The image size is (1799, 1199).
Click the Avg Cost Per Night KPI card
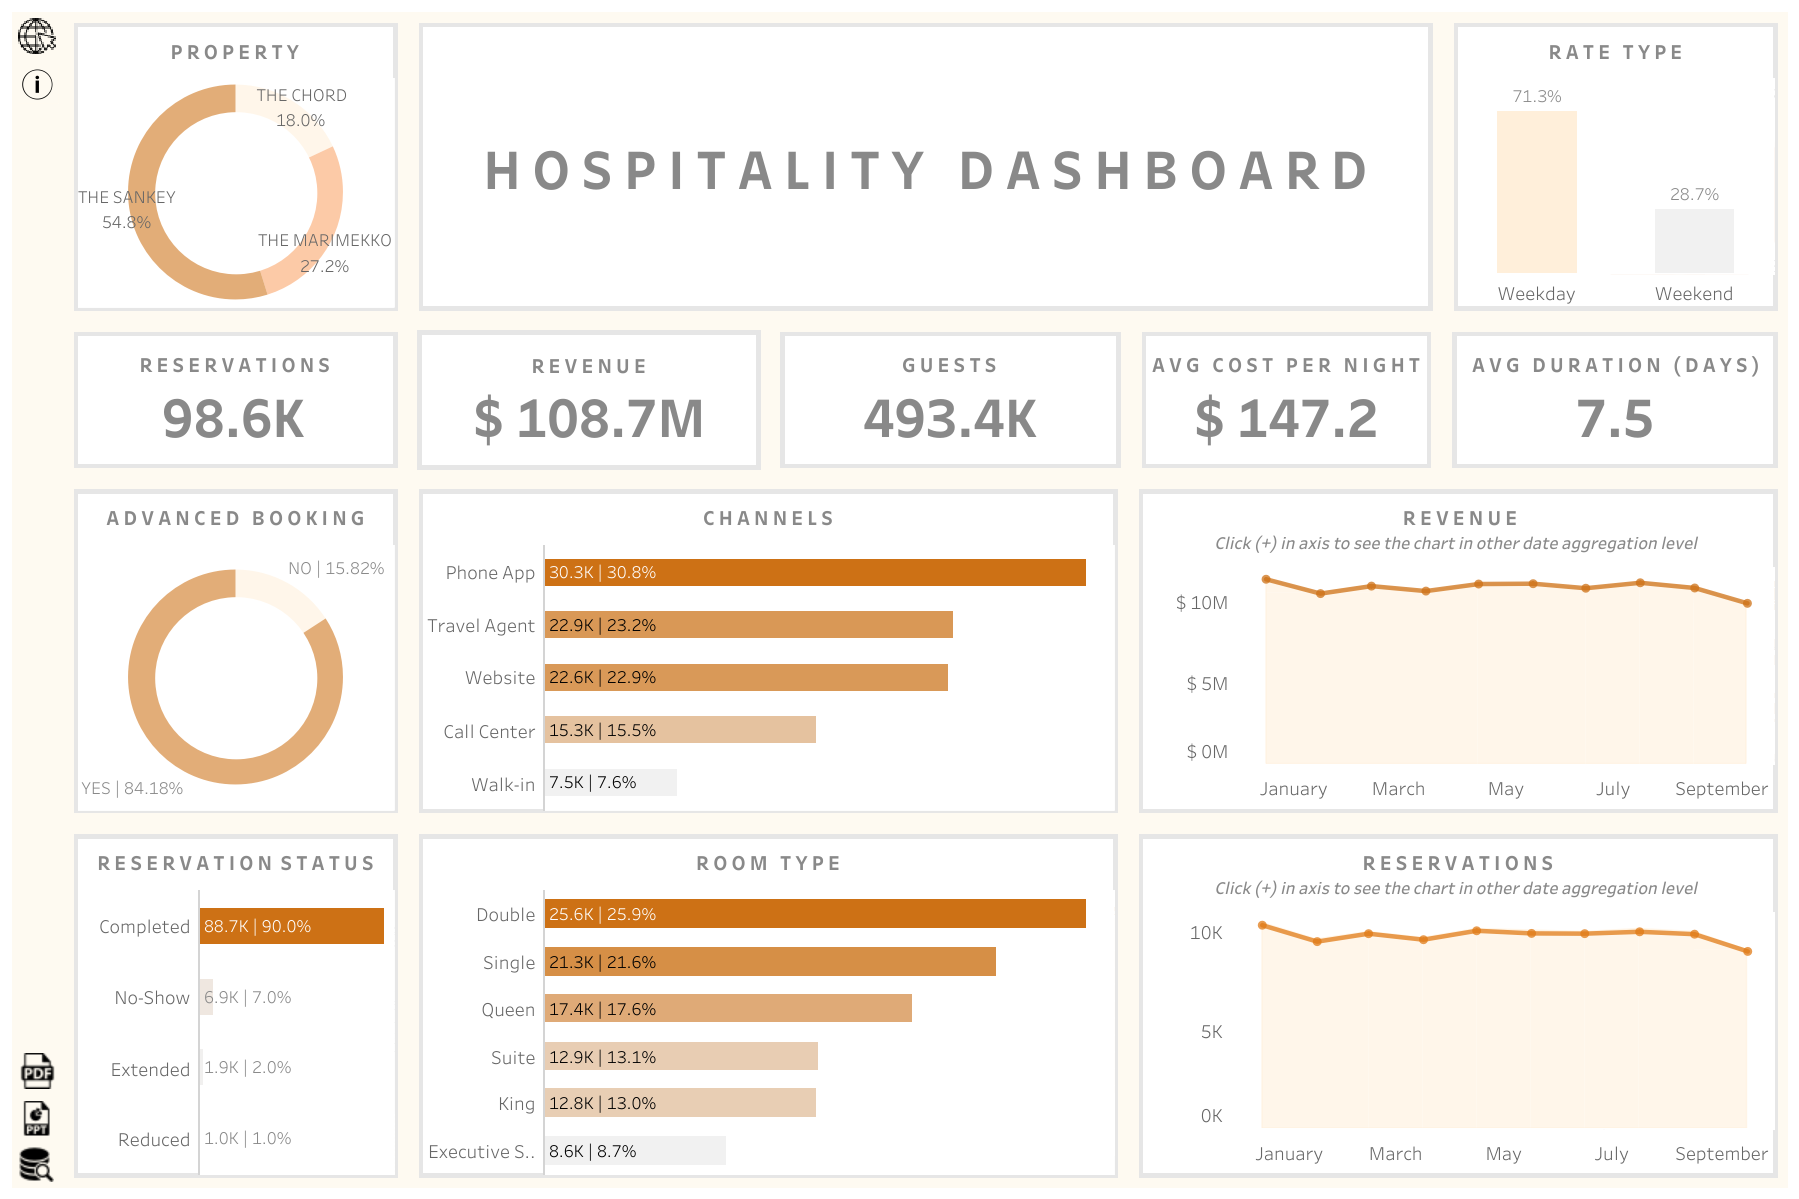(1286, 400)
